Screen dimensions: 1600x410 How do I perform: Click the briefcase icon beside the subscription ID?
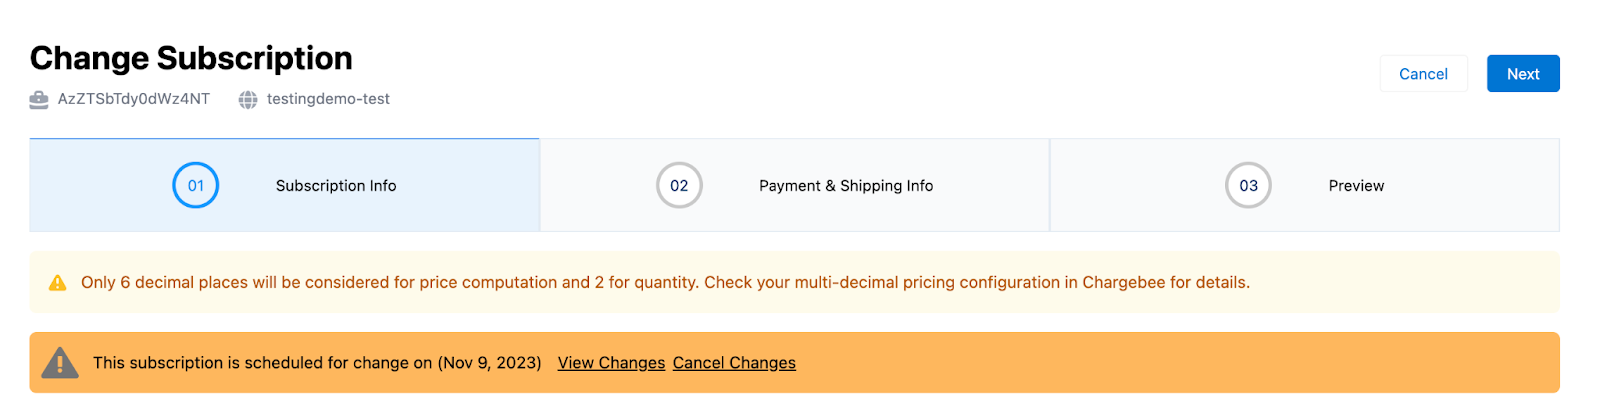(x=39, y=99)
